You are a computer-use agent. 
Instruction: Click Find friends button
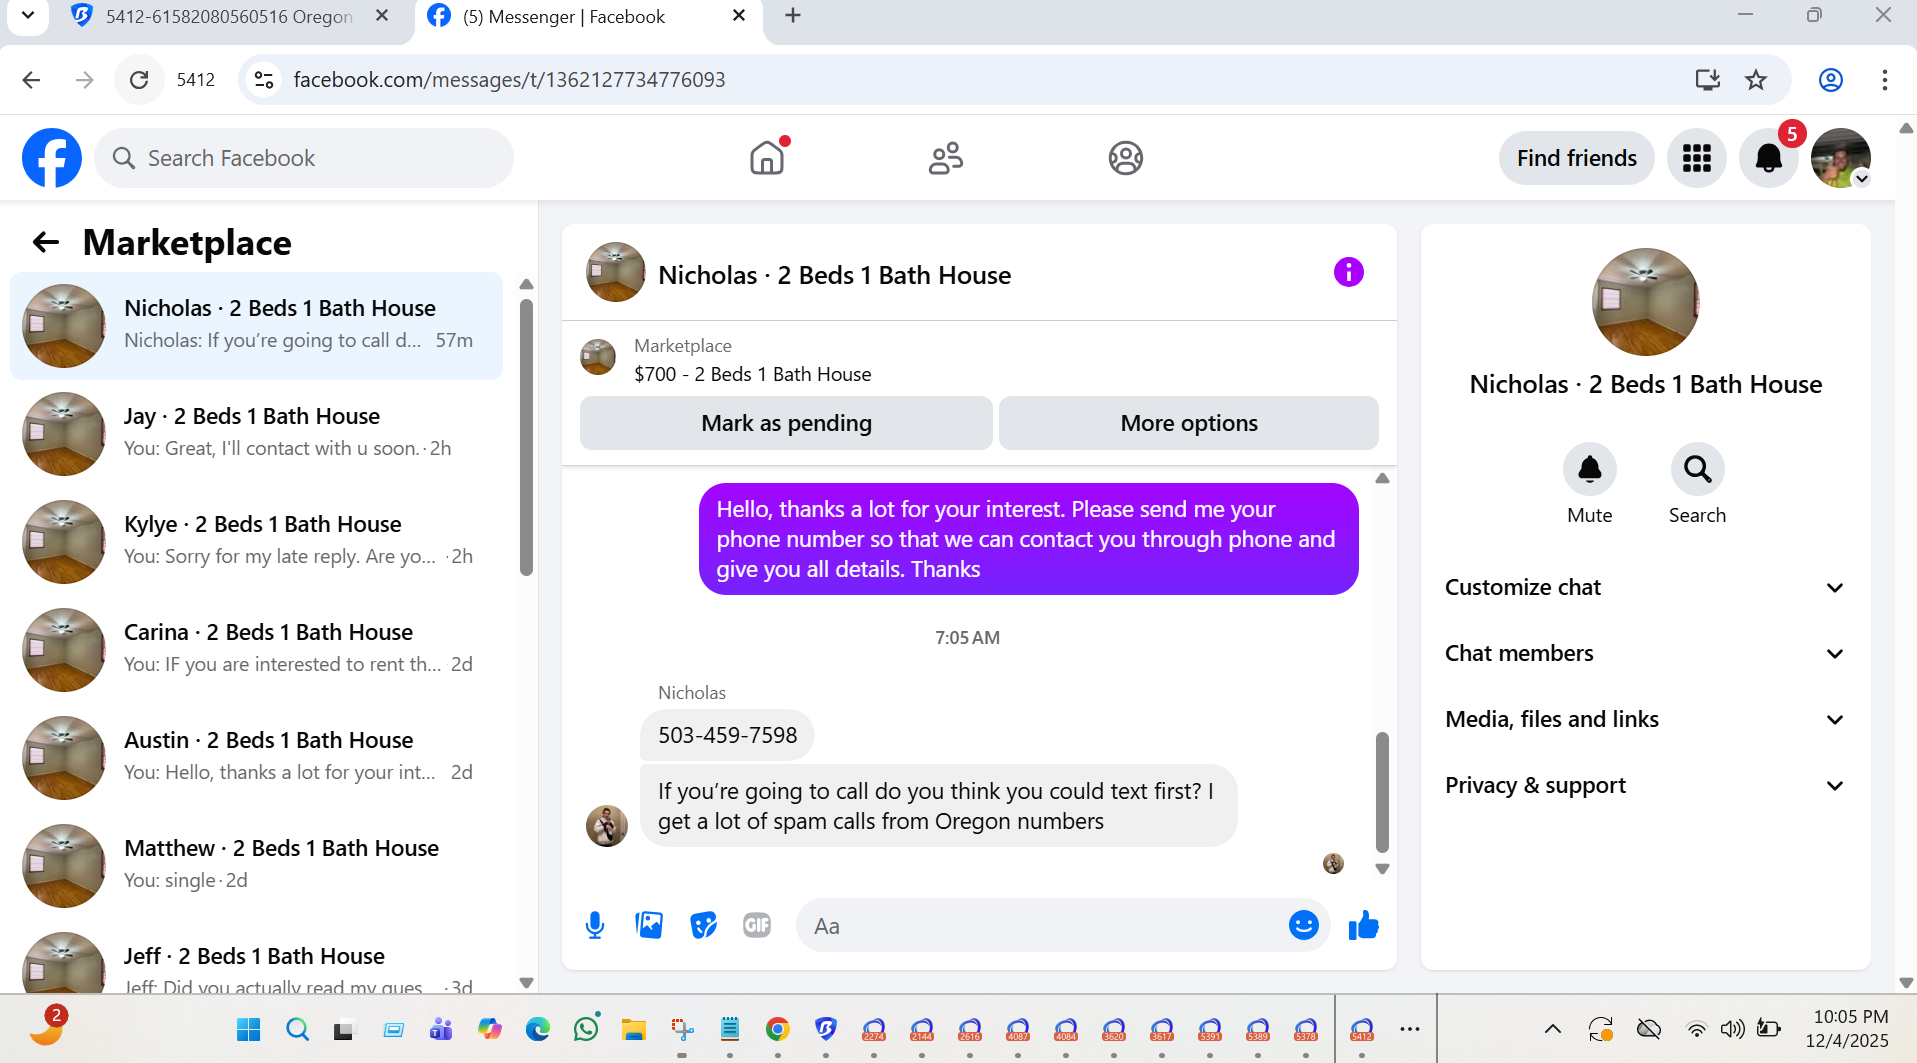pos(1576,158)
